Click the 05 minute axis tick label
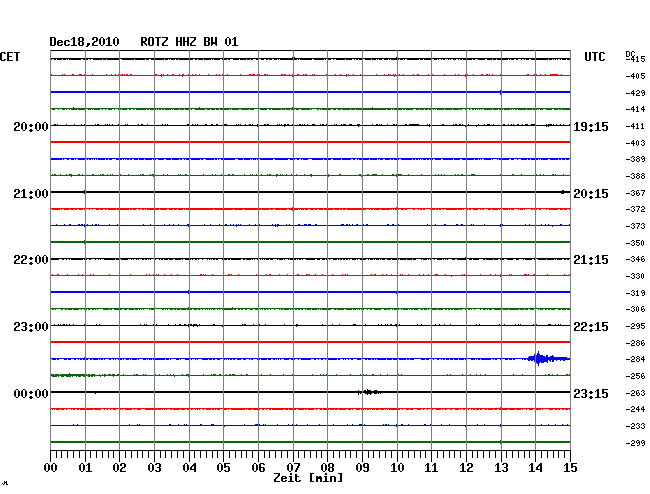 (x=223, y=468)
